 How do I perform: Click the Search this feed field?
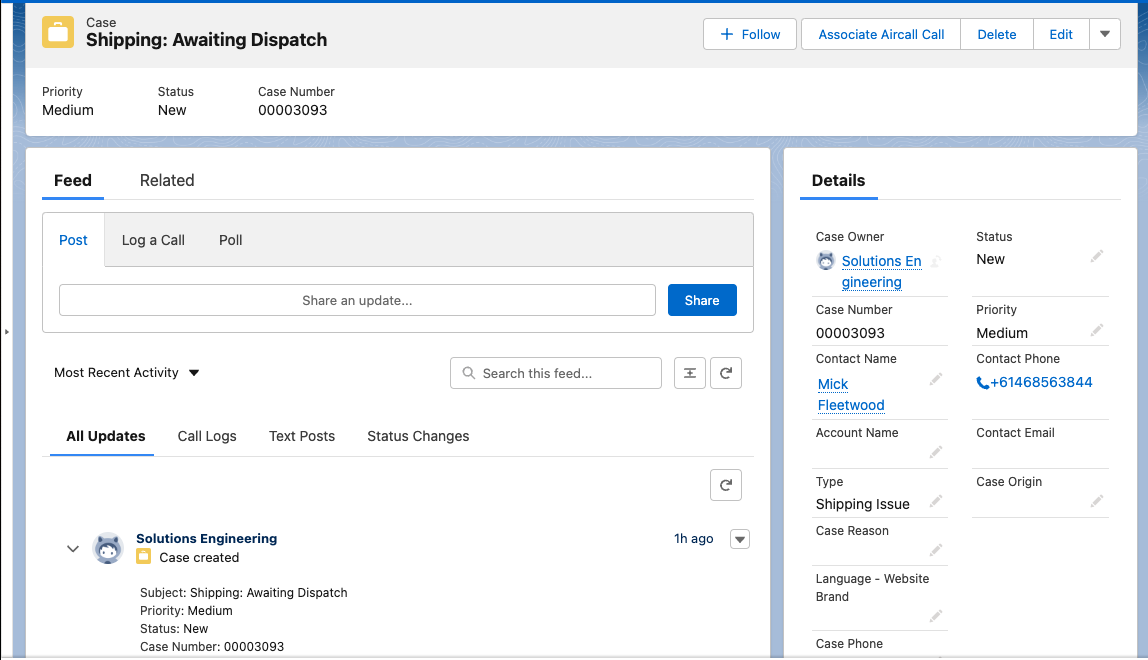[x=556, y=373]
